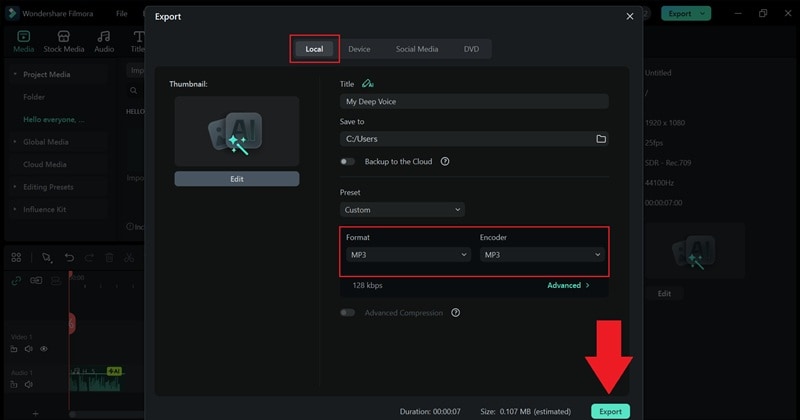Click the plus icon below the tracks
Viewport: 800px width, 420px height.
35,413
